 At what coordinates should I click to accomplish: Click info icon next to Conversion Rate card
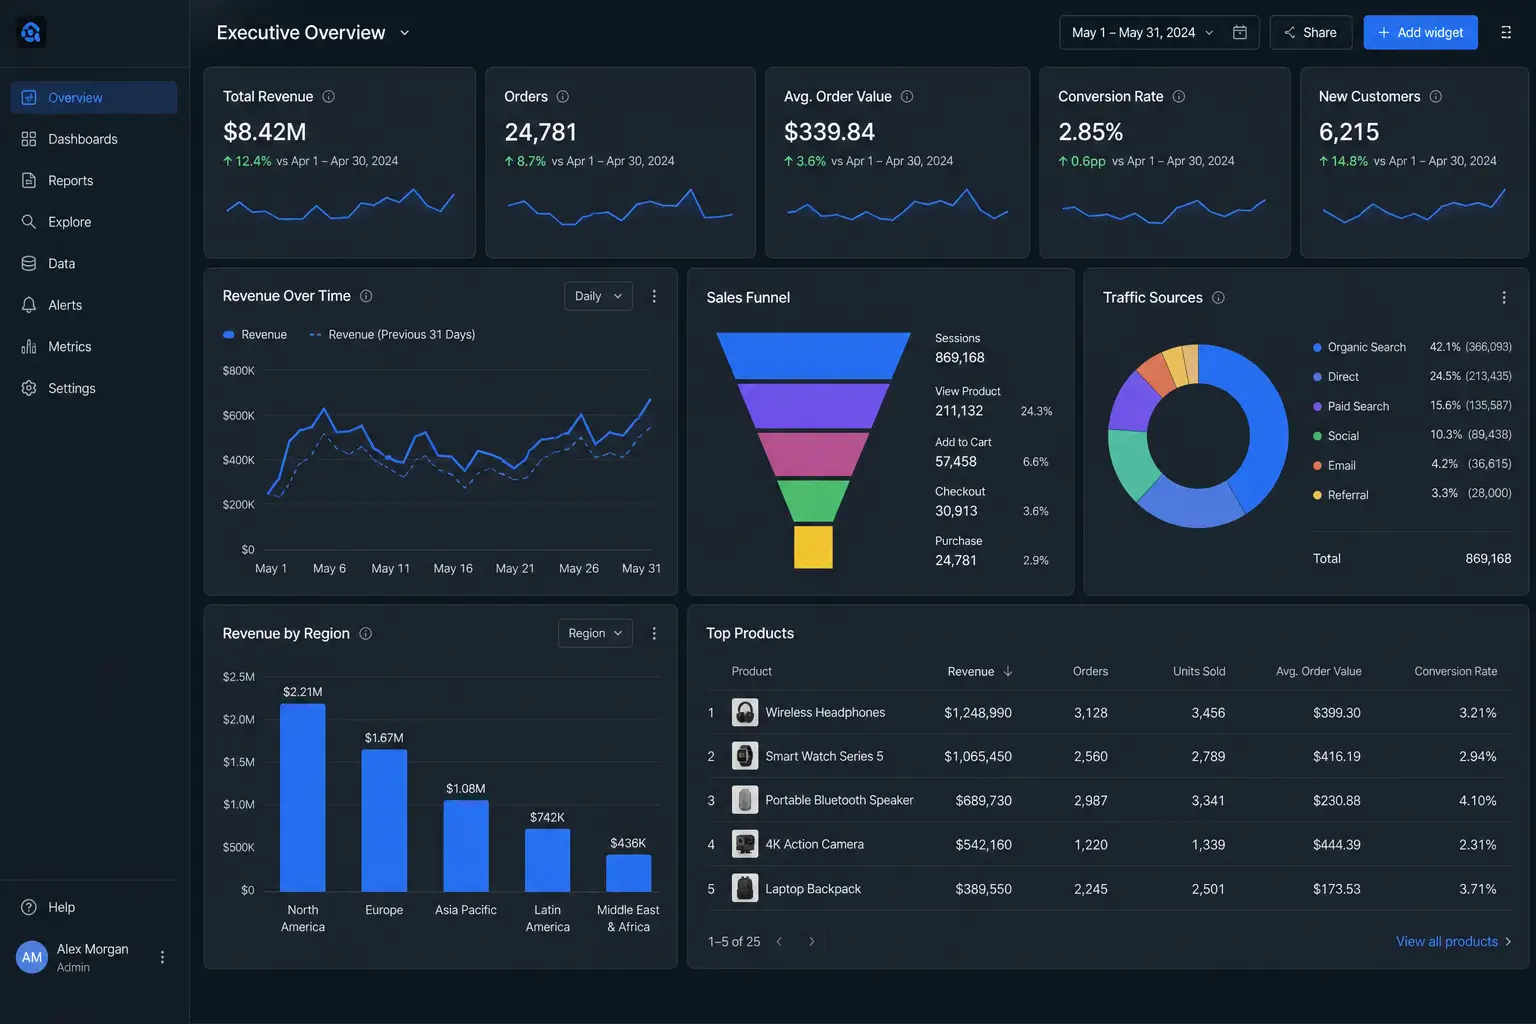point(1179,97)
